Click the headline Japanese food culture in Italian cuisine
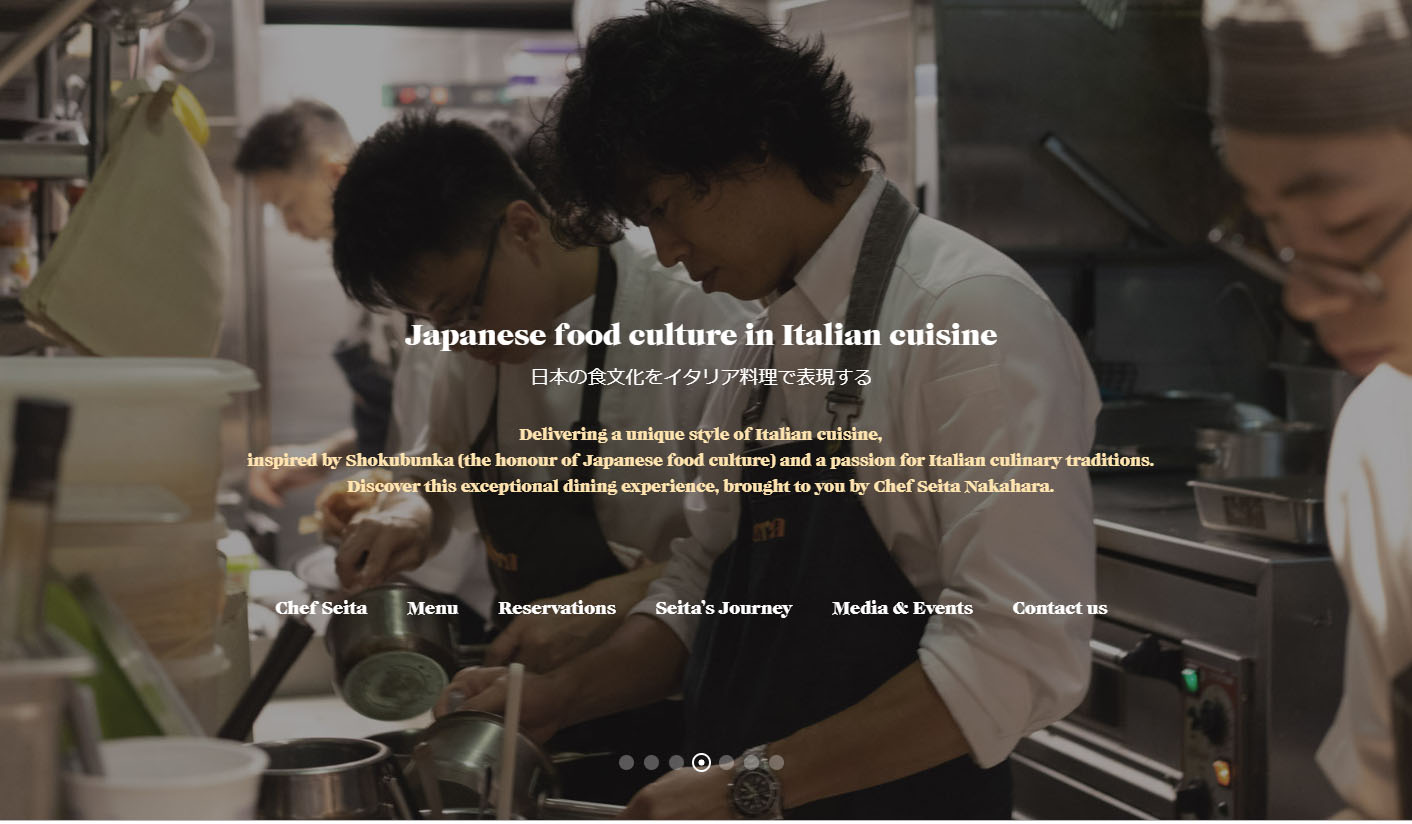The width and height of the screenshot is (1412, 824). coord(701,335)
